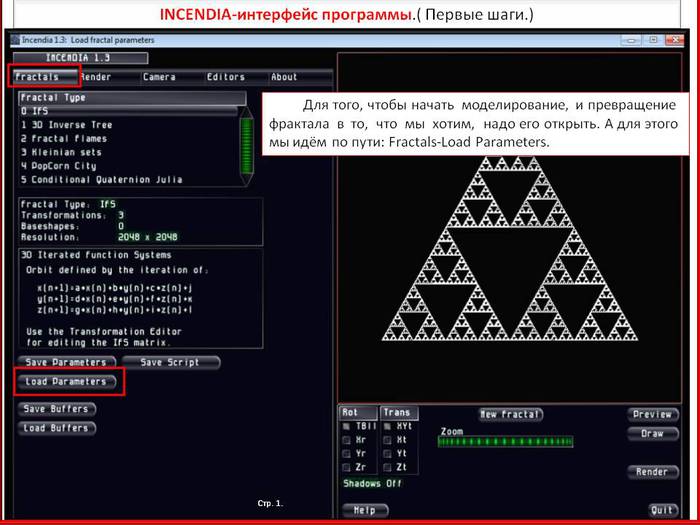
Task: Close the Incendia window
Action: [x=675, y=40]
